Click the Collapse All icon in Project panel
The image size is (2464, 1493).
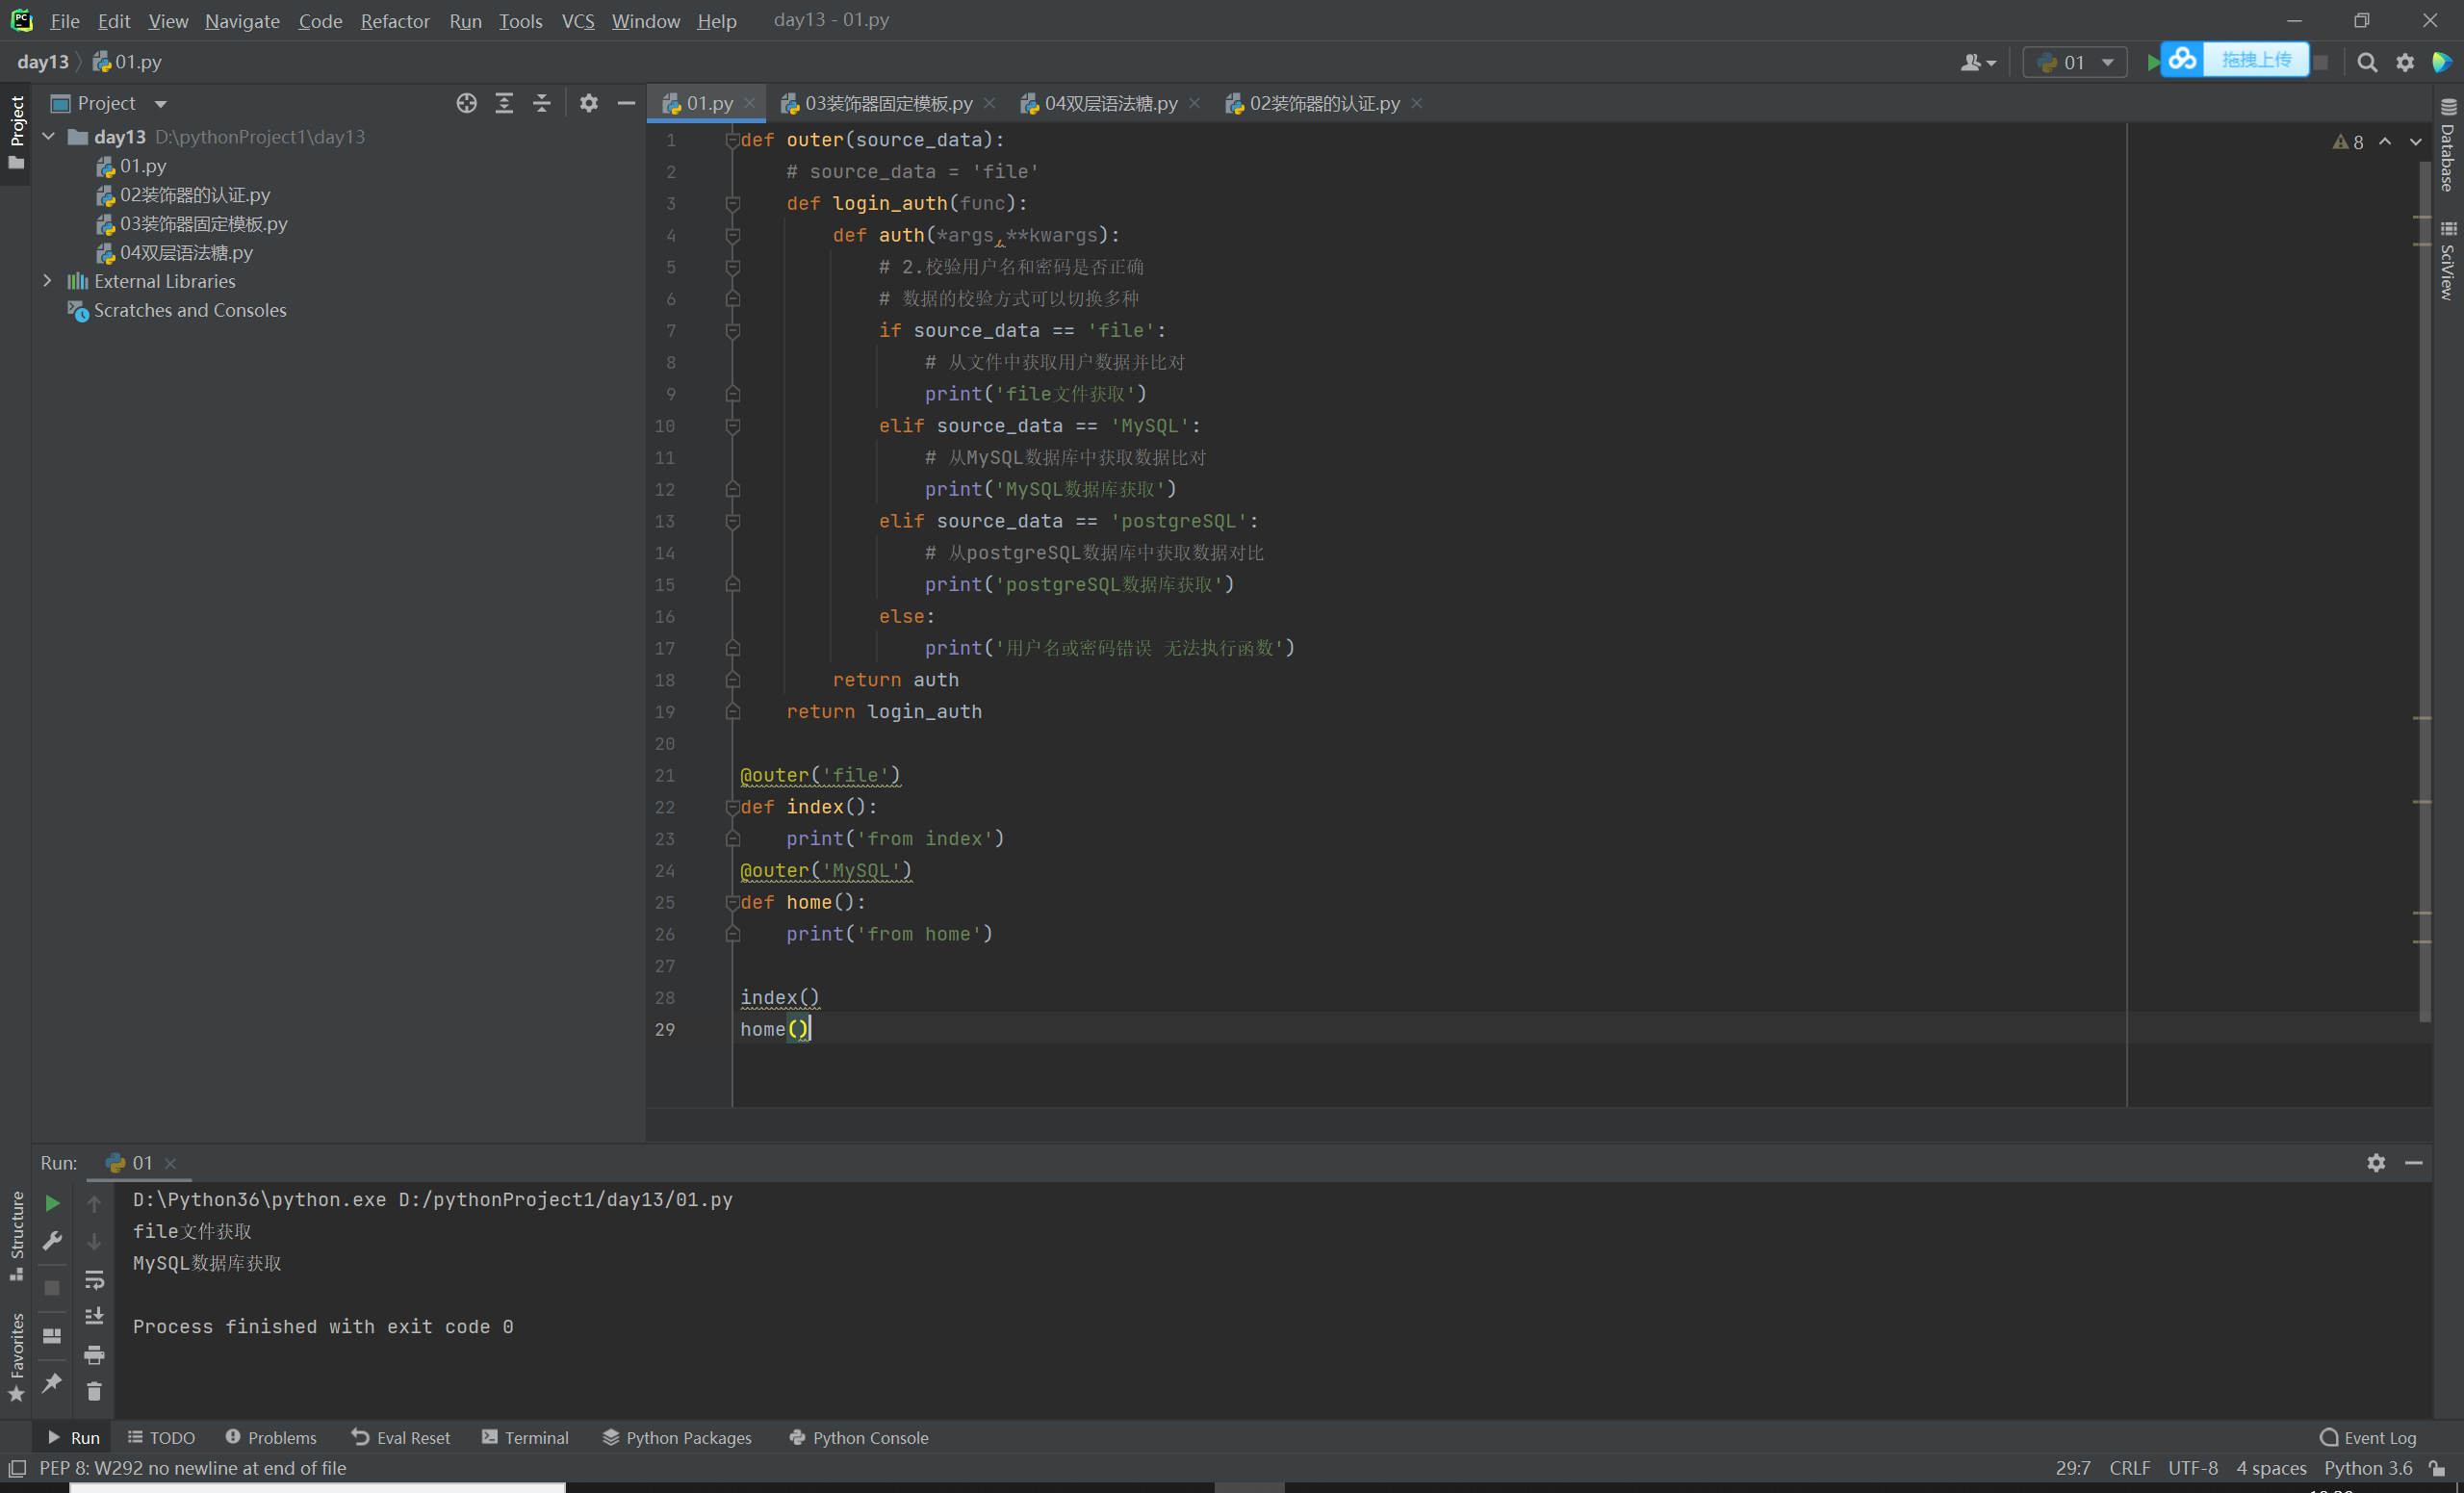coord(541,103)
